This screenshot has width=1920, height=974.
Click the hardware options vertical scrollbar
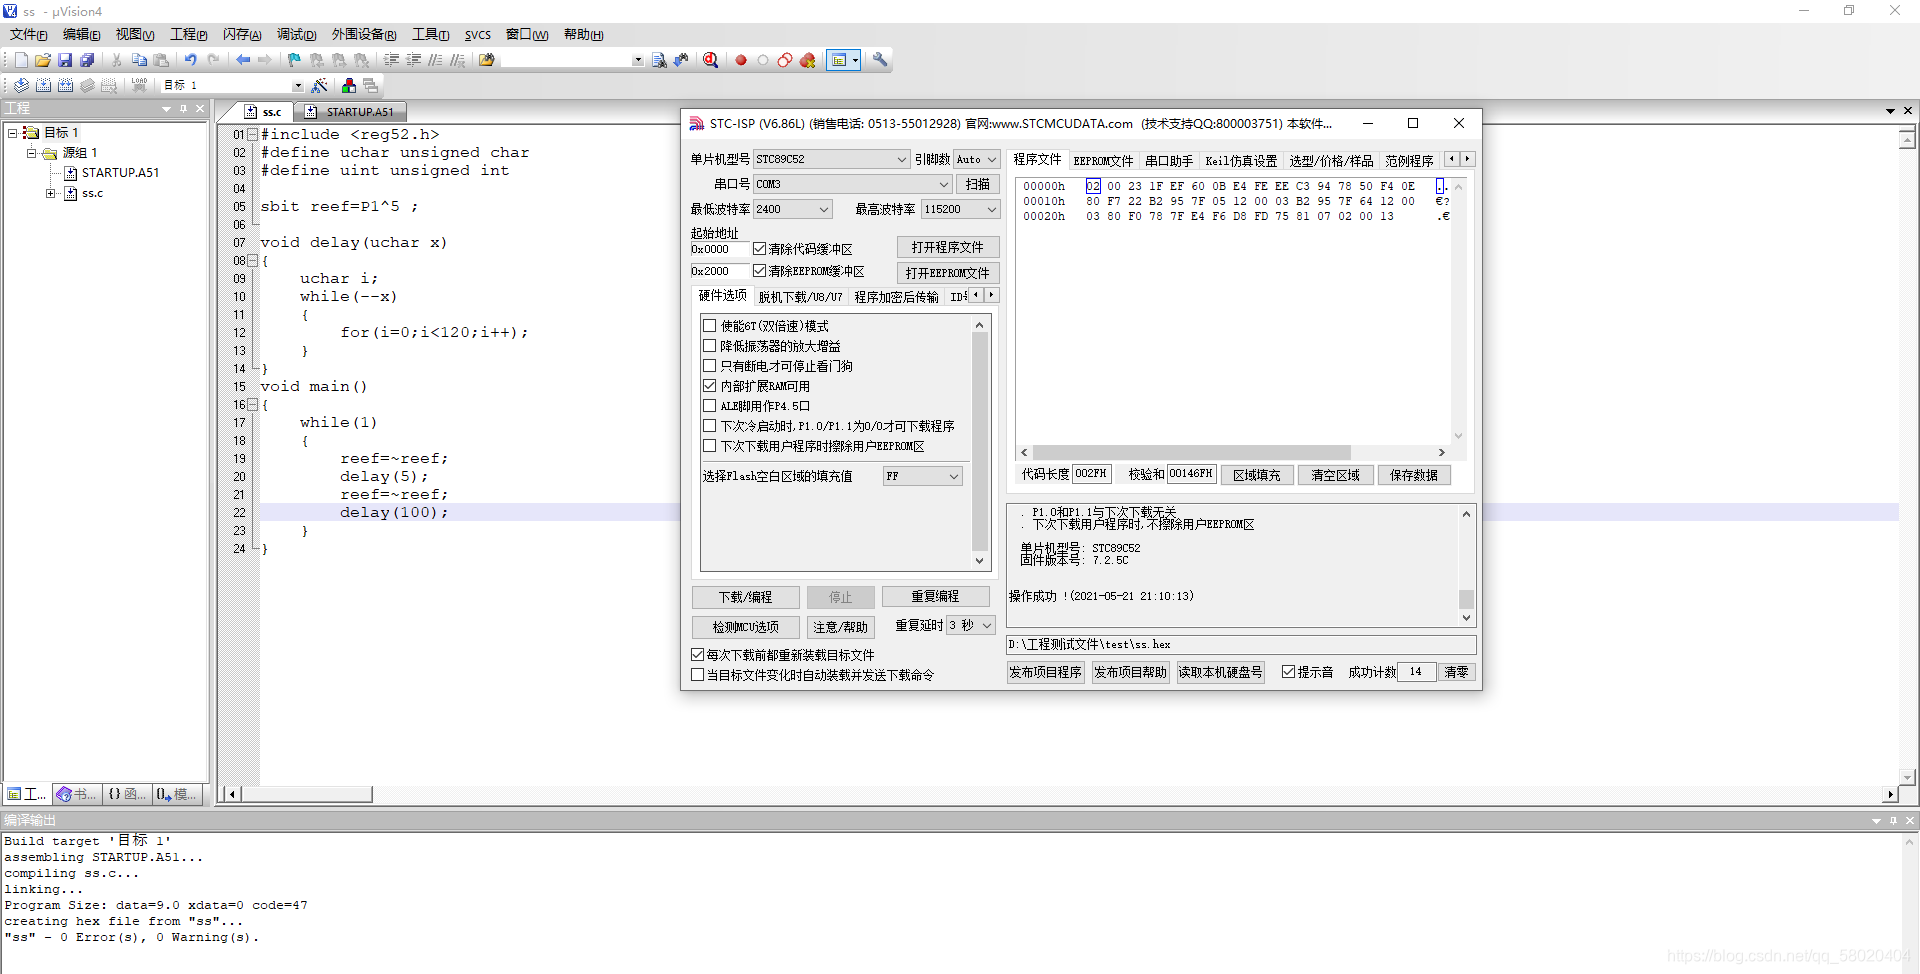(979, 443)
